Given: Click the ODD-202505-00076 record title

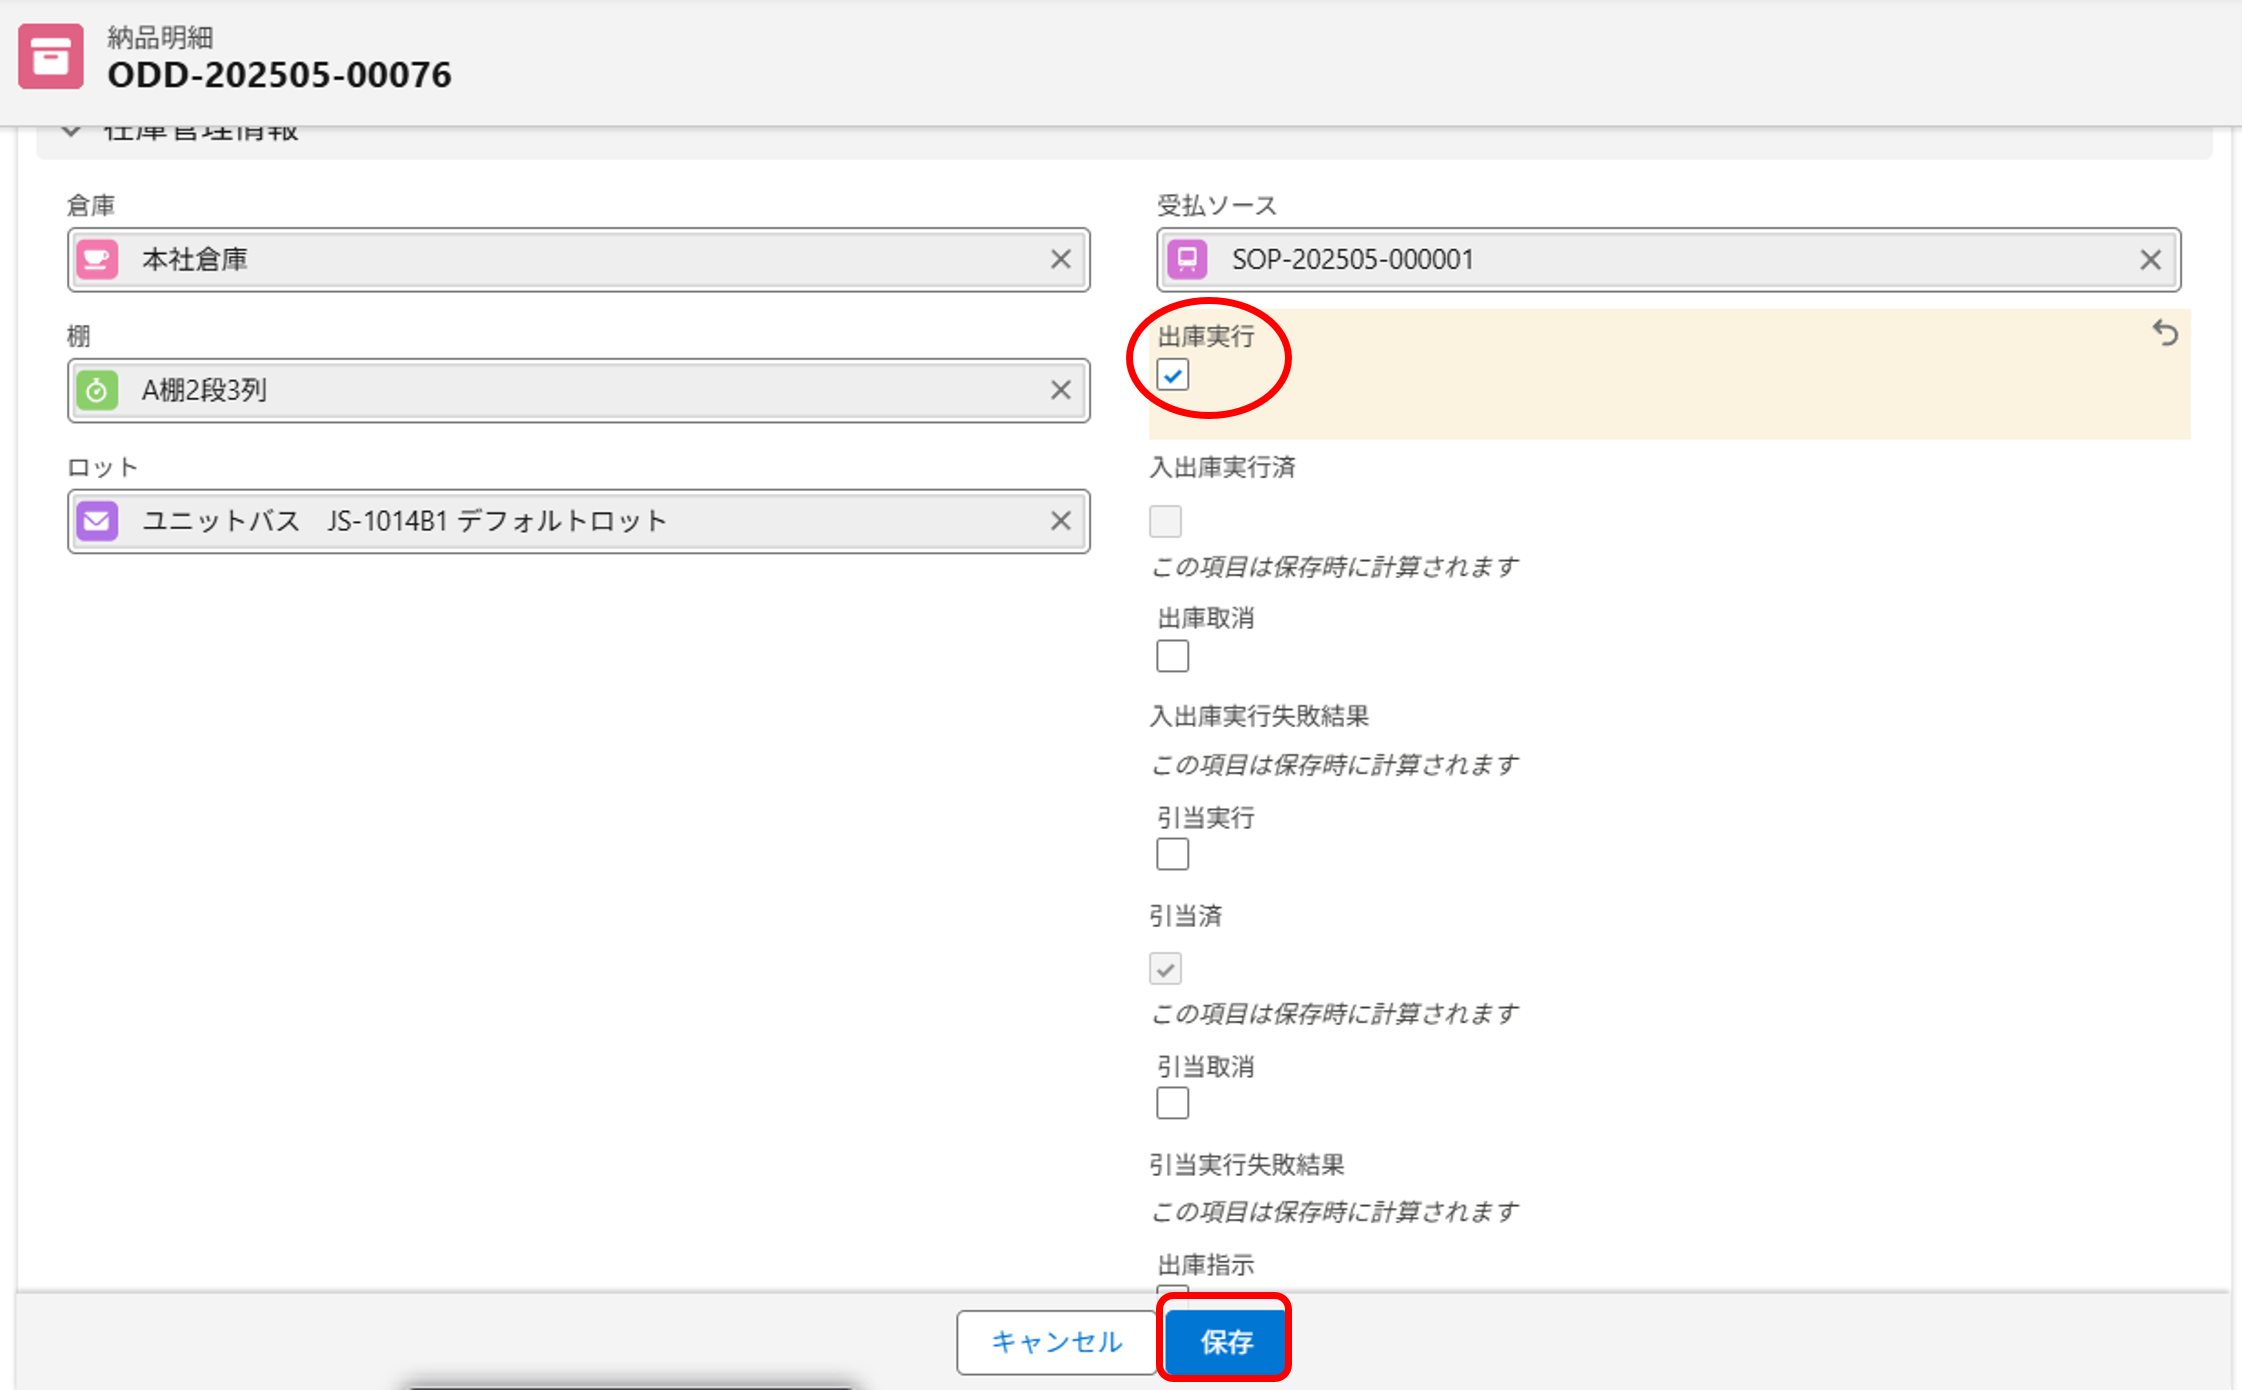Looking at the screenshot, I should point(280,75).
